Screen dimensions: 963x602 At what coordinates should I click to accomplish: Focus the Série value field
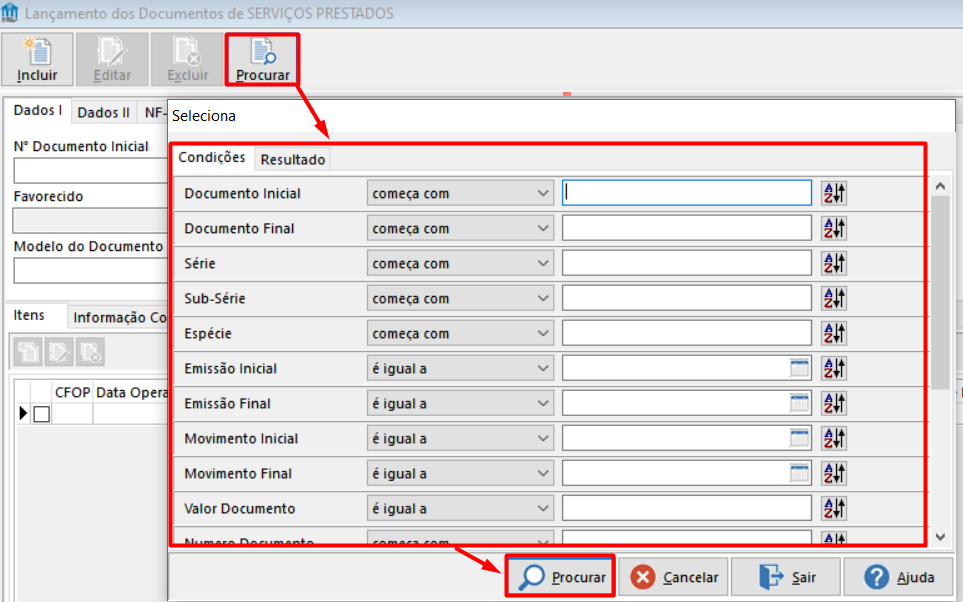point(687,264)
